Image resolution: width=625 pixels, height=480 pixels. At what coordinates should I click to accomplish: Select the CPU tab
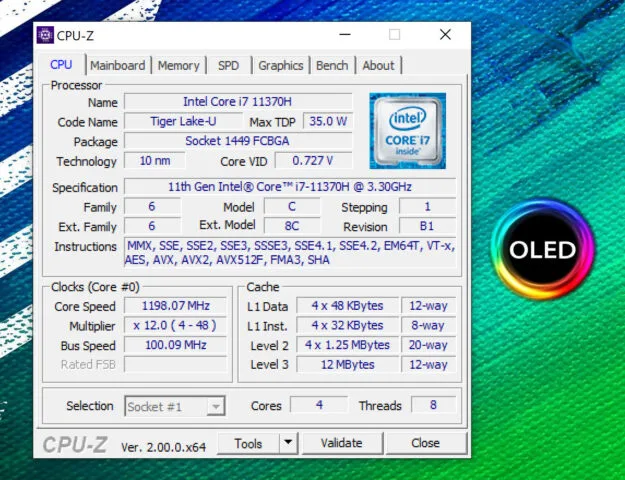61,65
